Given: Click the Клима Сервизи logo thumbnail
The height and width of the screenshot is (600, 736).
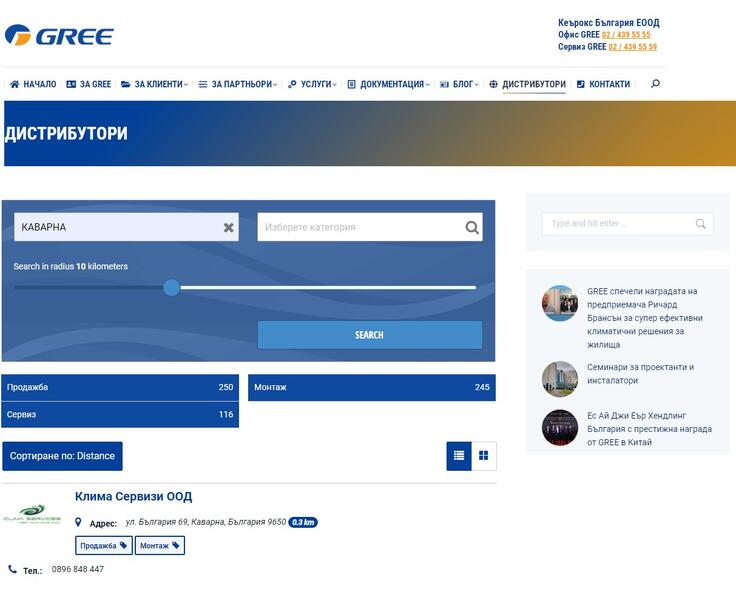Looking at the screenshot, I should (x=32, y=515).
